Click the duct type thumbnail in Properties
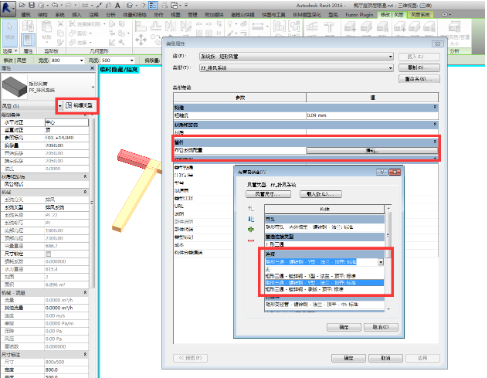 point(14,87)
